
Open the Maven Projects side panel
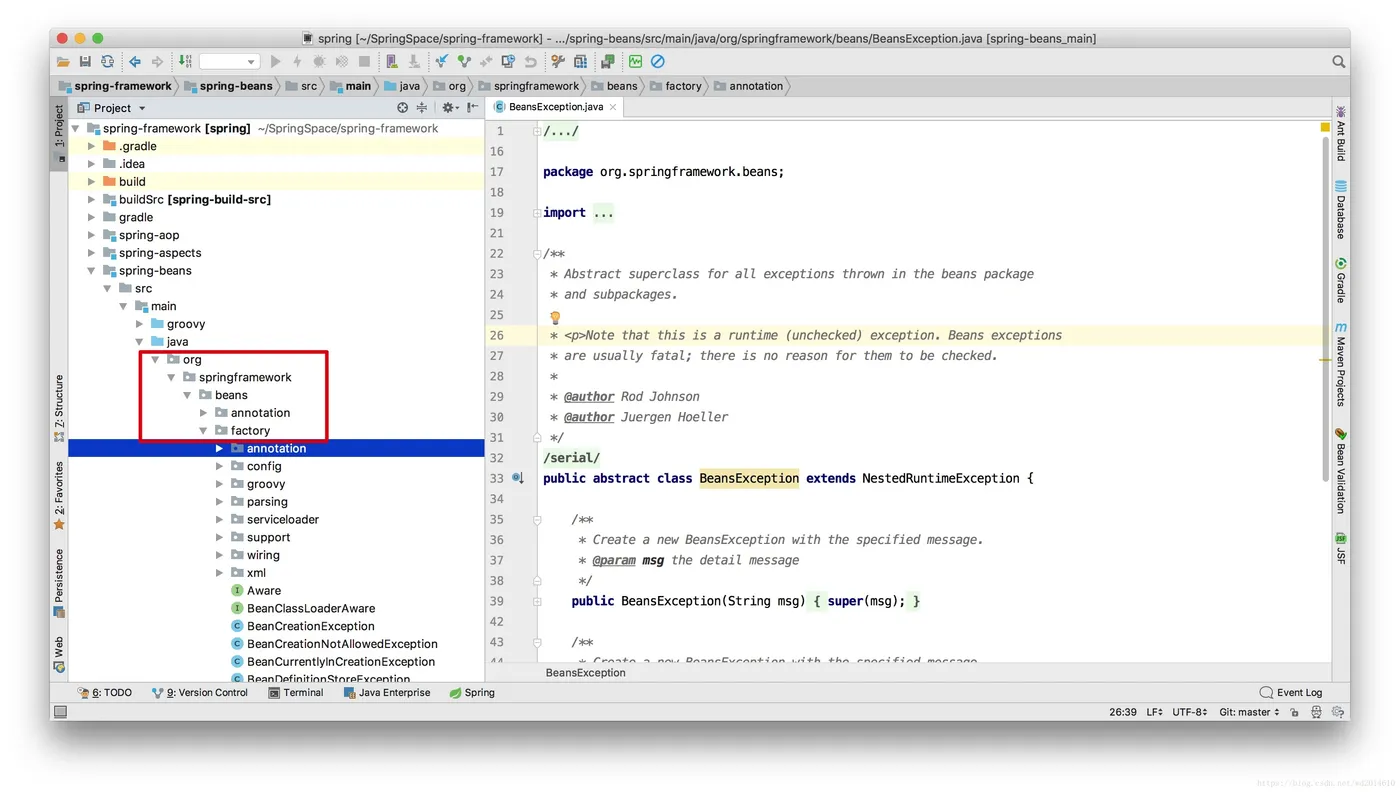pos(1341,364)
